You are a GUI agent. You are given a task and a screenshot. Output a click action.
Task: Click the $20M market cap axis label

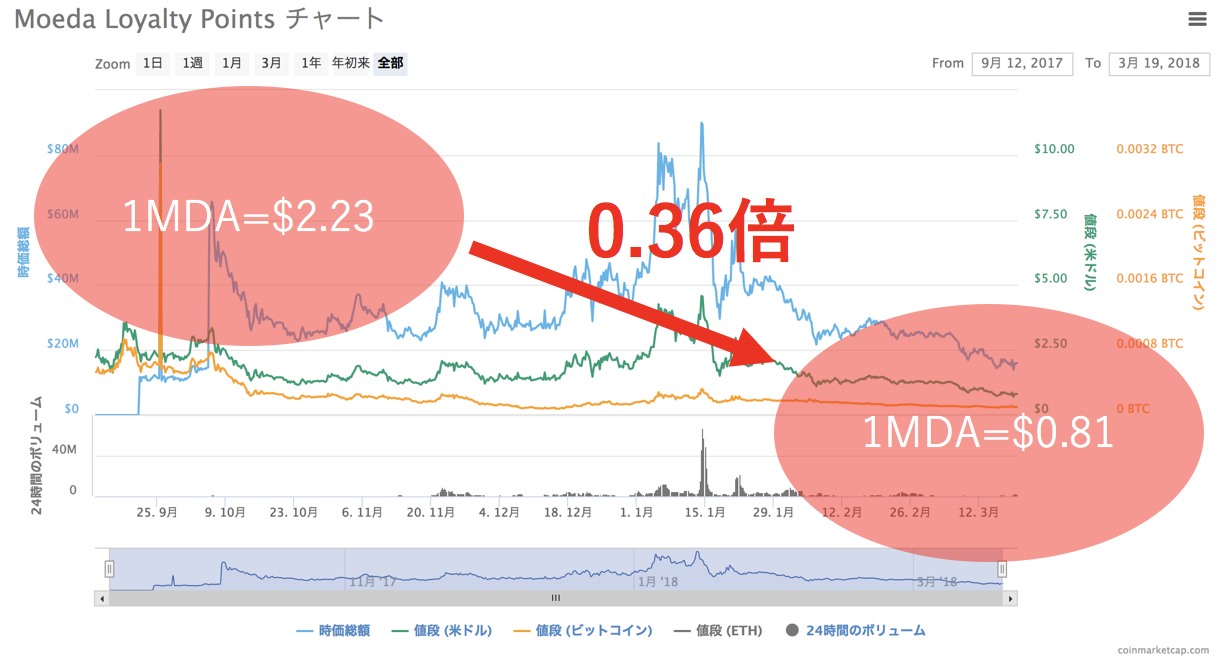coord(63,344)
